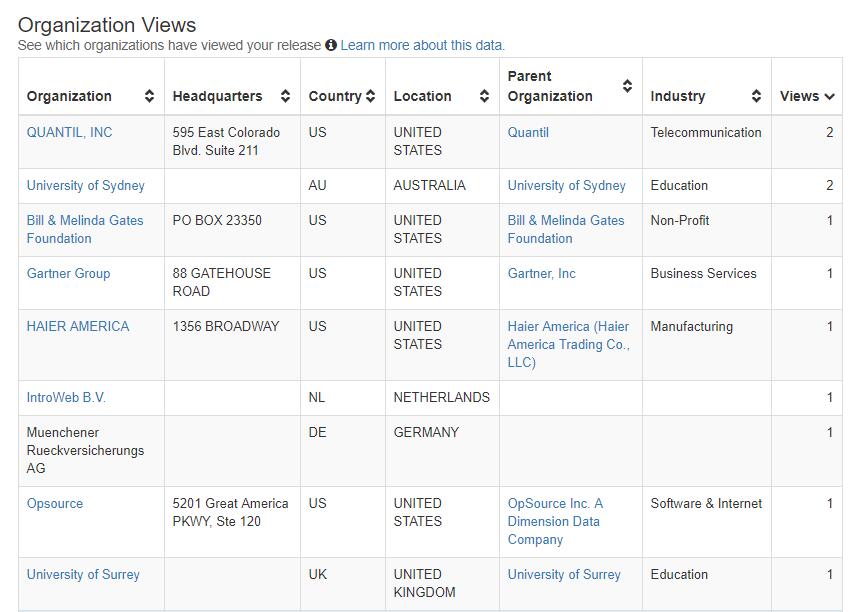Open Haier America Trading Co., LLC parent link
Screen dimensions: 863x612
point(569,345)
